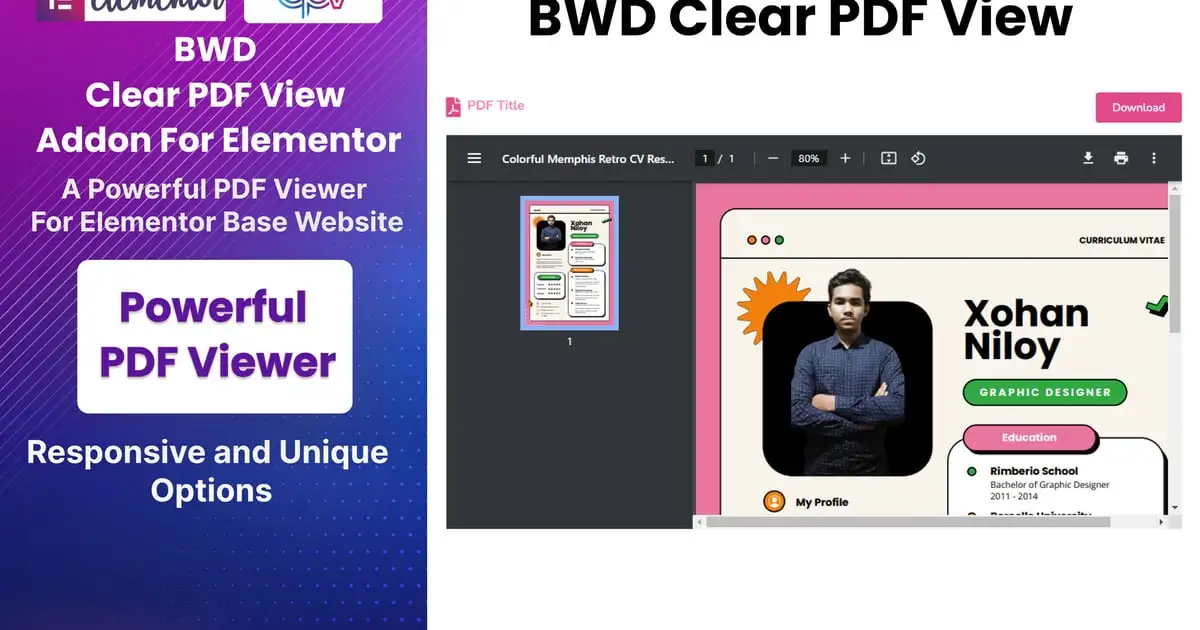The width and height of the screenshot is (1200, 630).
Task: Click the Responsive and Unique Options text
Action: click(208, 471)
